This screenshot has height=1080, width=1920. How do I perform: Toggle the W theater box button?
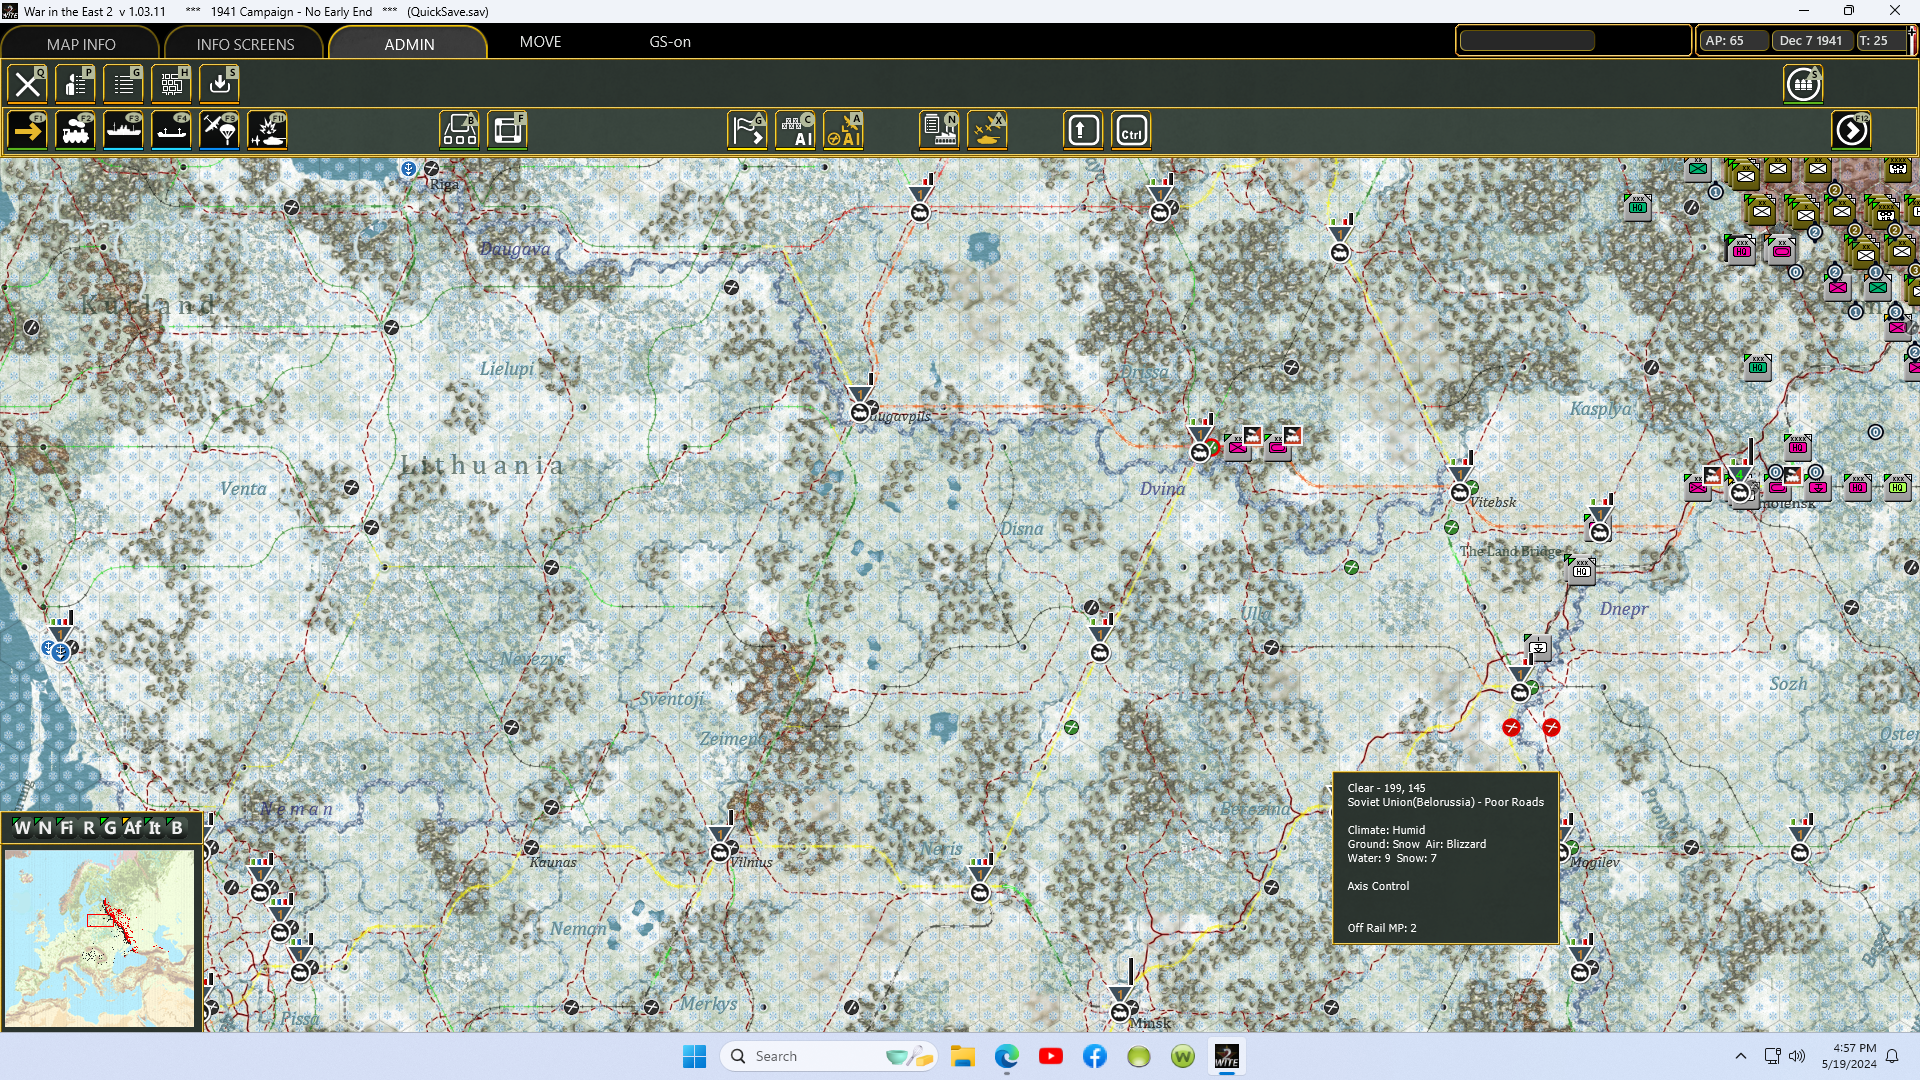[x=22, y=828]
